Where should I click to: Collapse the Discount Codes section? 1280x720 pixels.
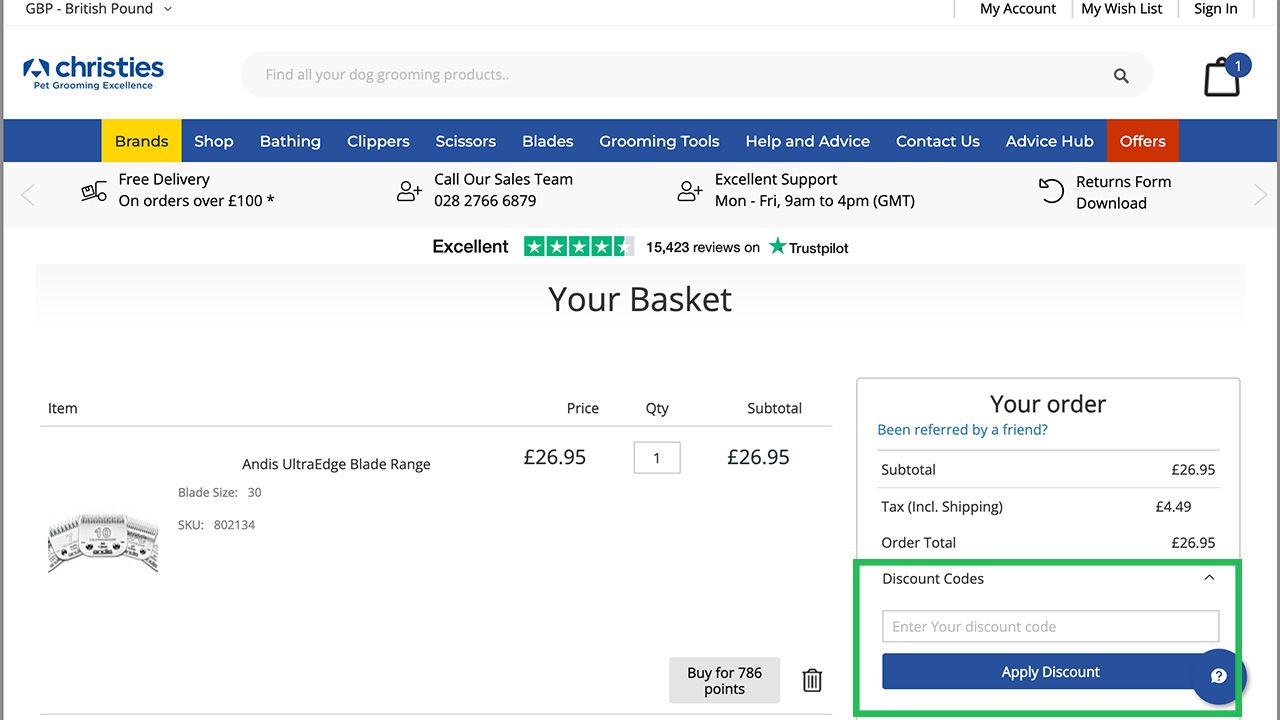1209,578
